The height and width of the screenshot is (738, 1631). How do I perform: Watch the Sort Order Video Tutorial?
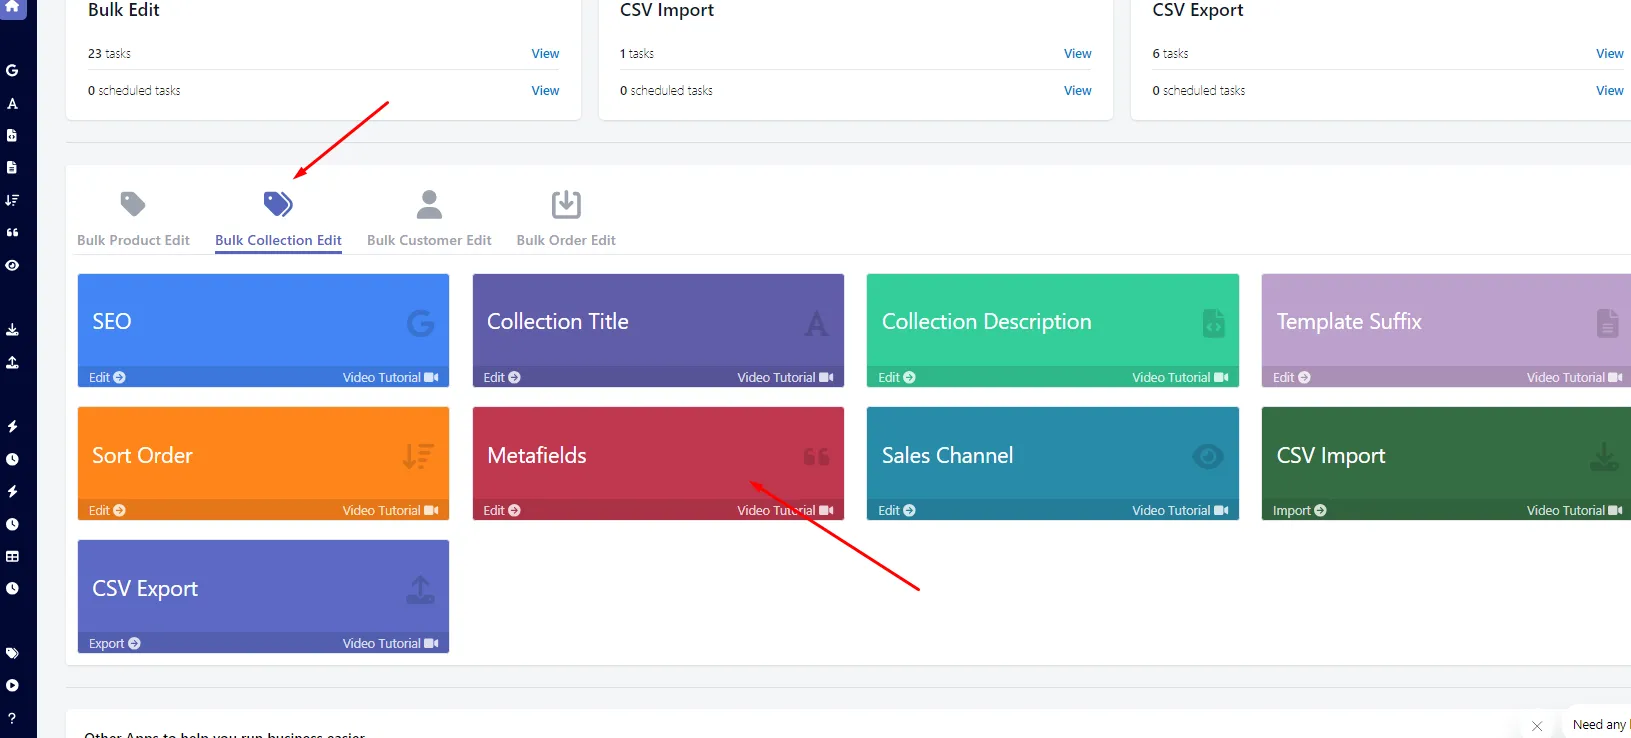[390, 510]
